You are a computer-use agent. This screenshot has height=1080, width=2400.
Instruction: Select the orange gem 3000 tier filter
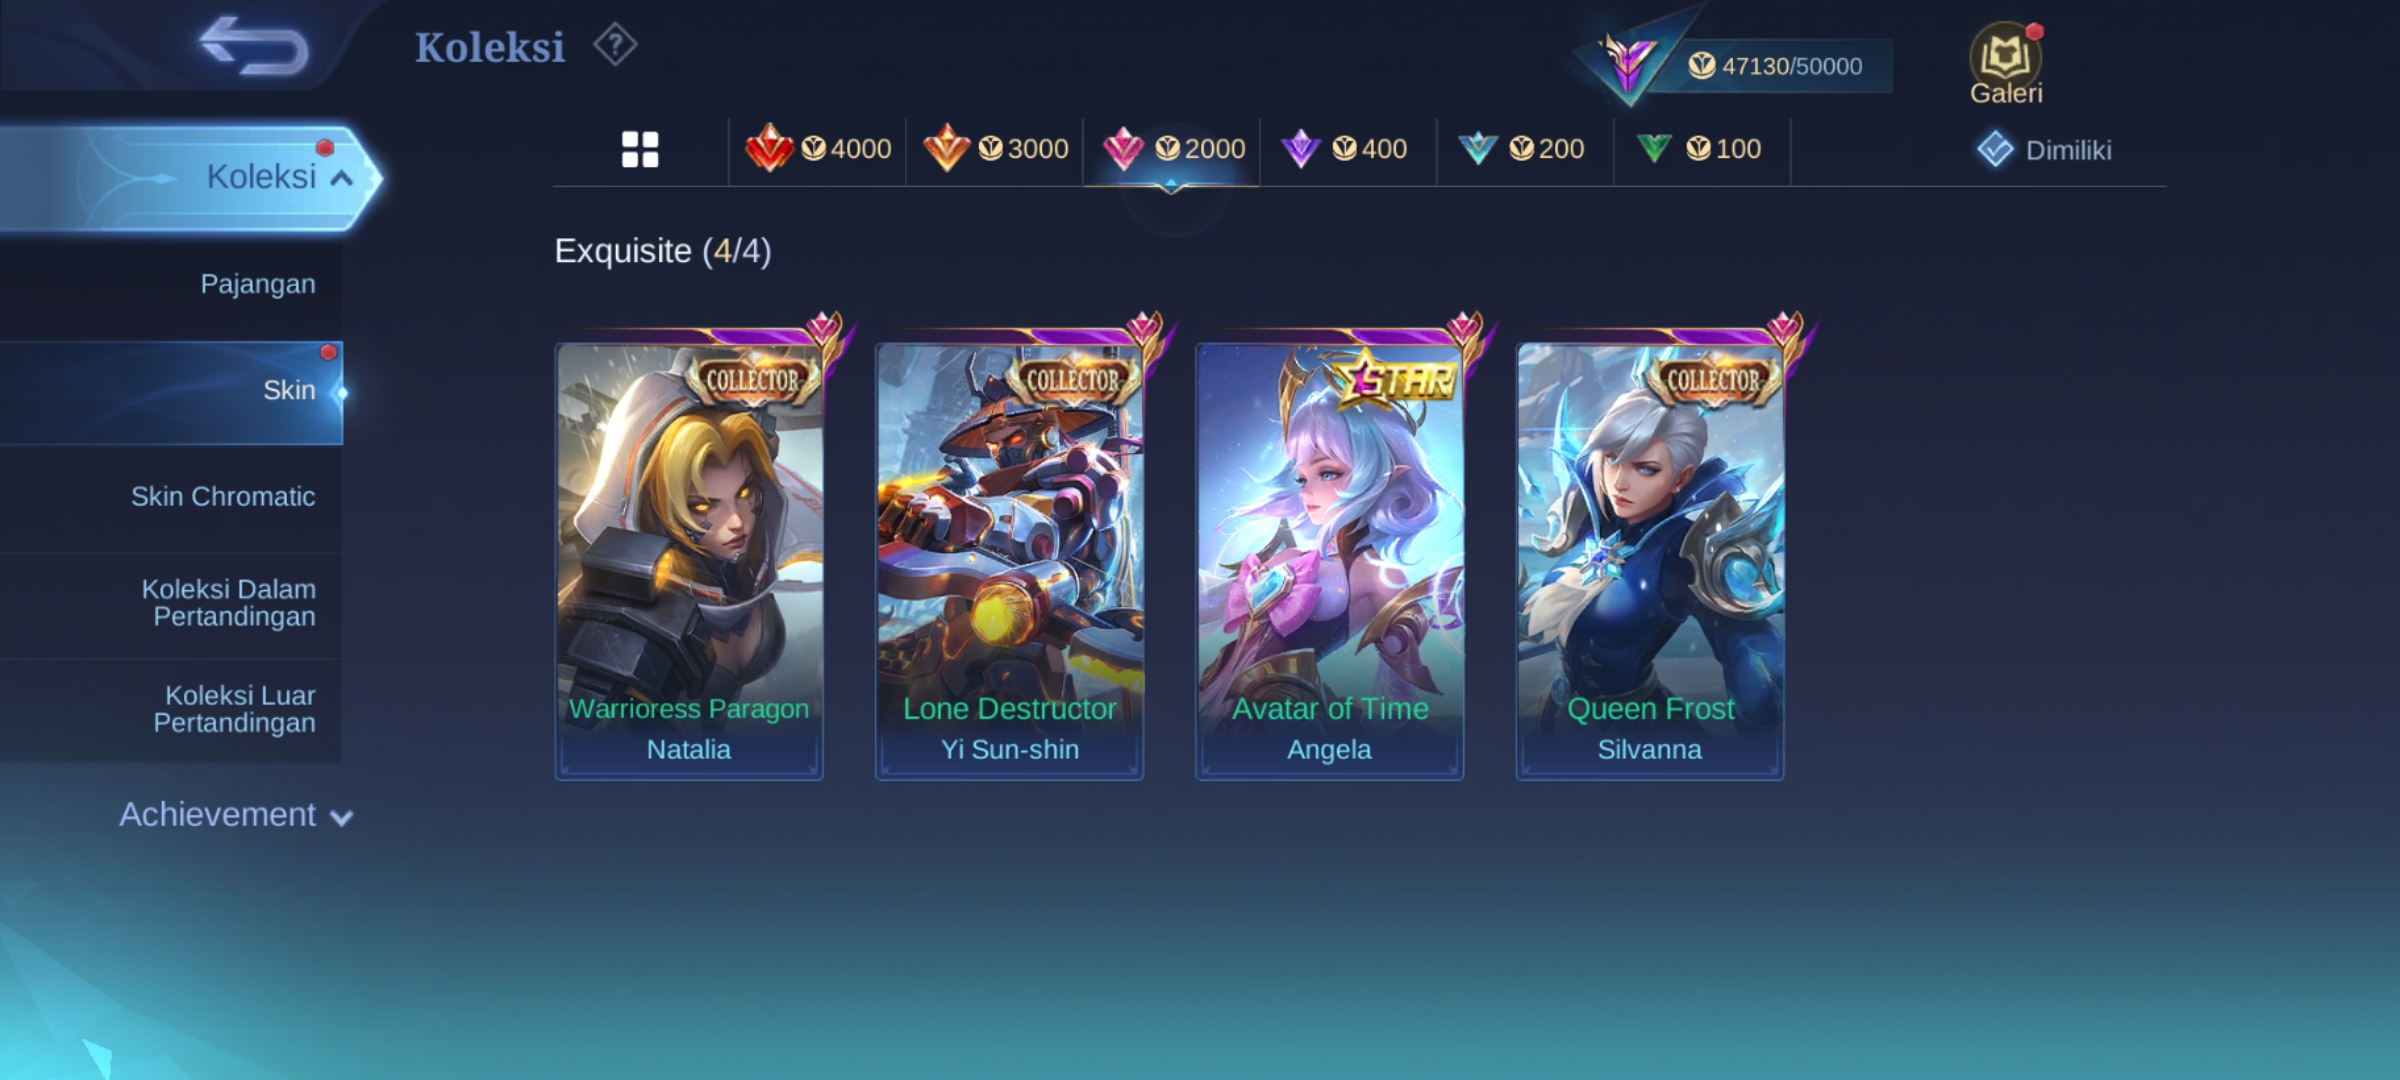point(995,149)
